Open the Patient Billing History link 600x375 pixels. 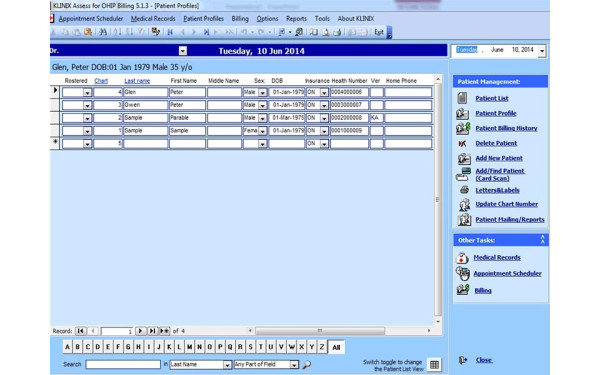pos(506,128)
